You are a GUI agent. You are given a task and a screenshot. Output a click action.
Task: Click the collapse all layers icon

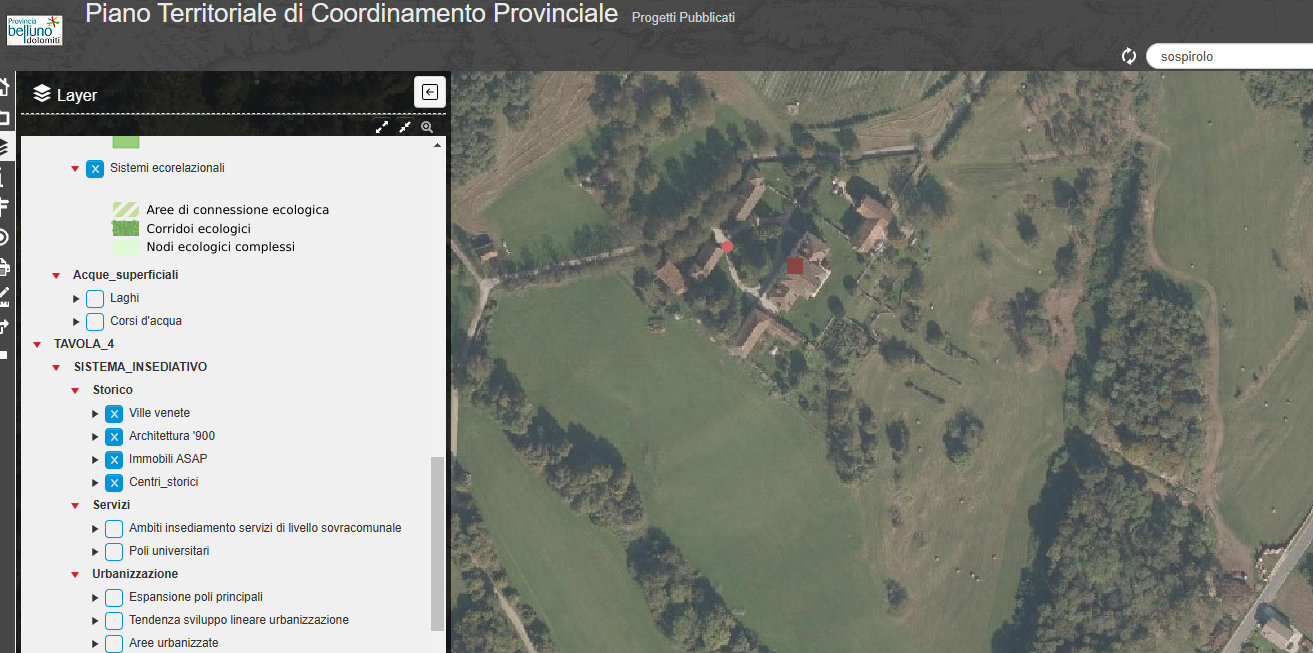(405, 127)
